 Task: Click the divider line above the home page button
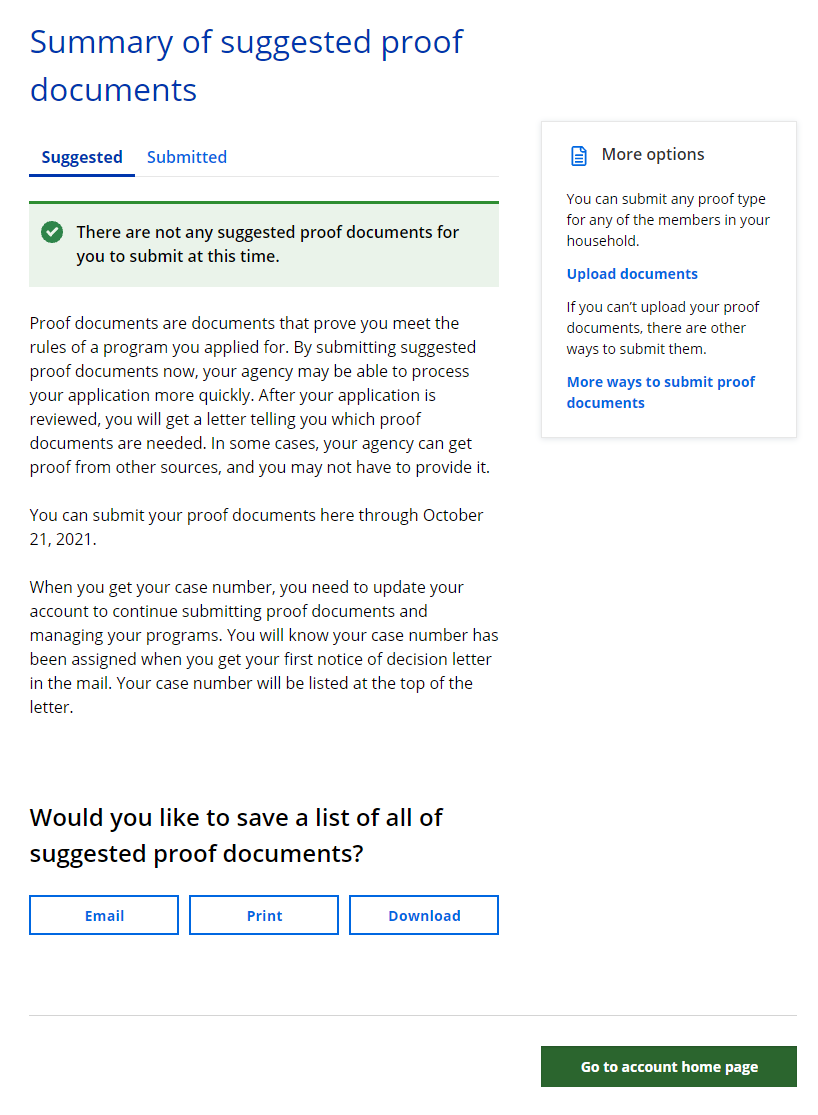click(412, 1016)
